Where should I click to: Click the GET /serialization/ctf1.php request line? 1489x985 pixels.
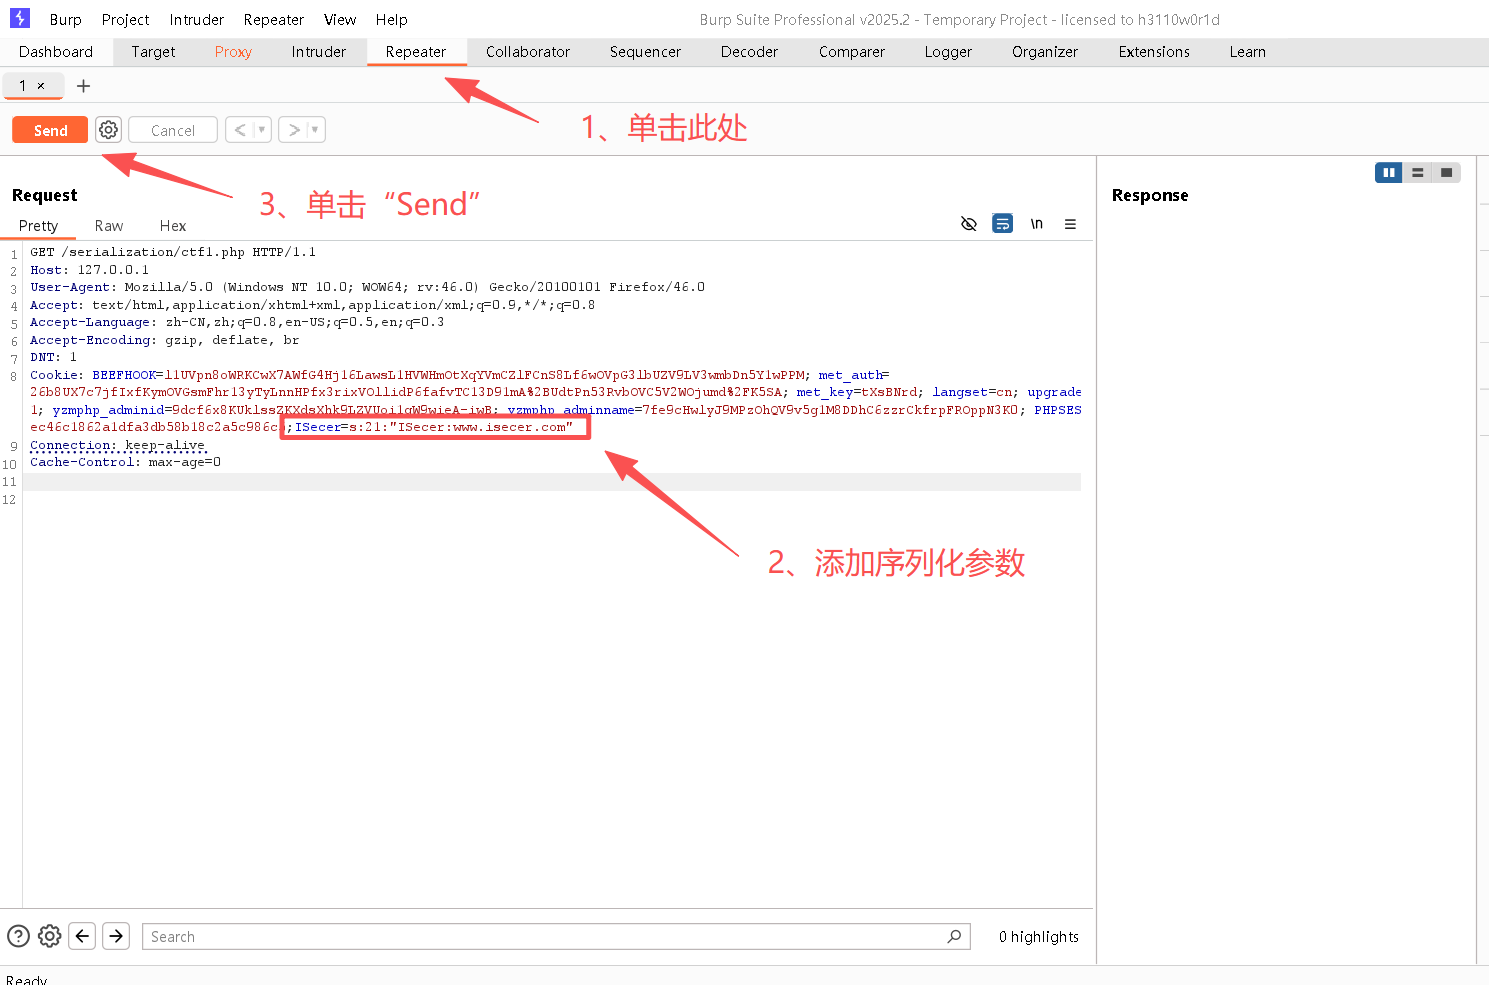click(x=173, y=252)
